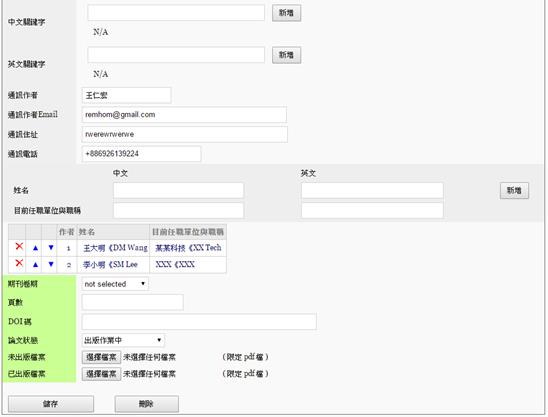Move author 王大明 down with blue arrow
This screenshot has height=417, width=548.
point(51,247)
